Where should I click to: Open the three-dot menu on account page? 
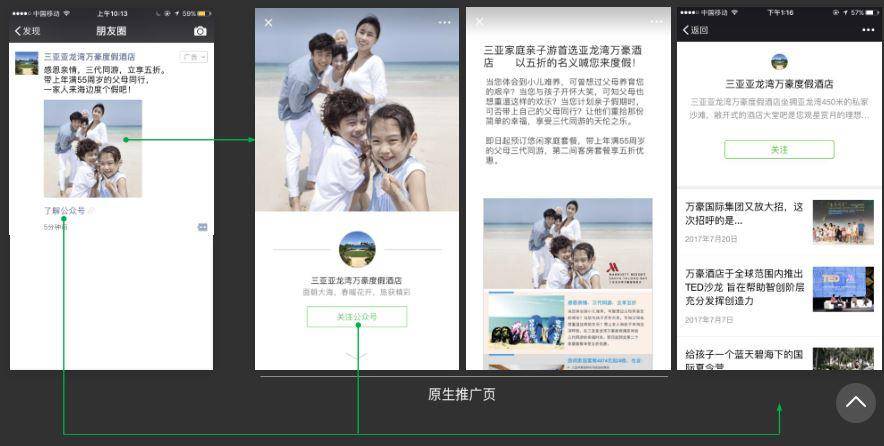pos(868,30)
